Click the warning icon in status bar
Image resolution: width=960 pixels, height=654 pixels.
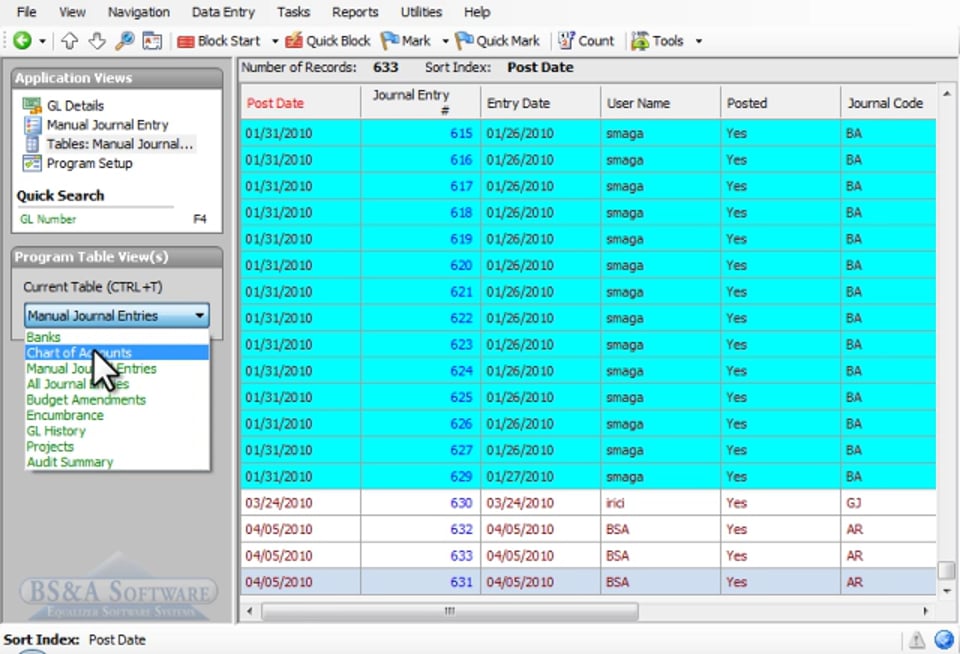coord(916,640)
